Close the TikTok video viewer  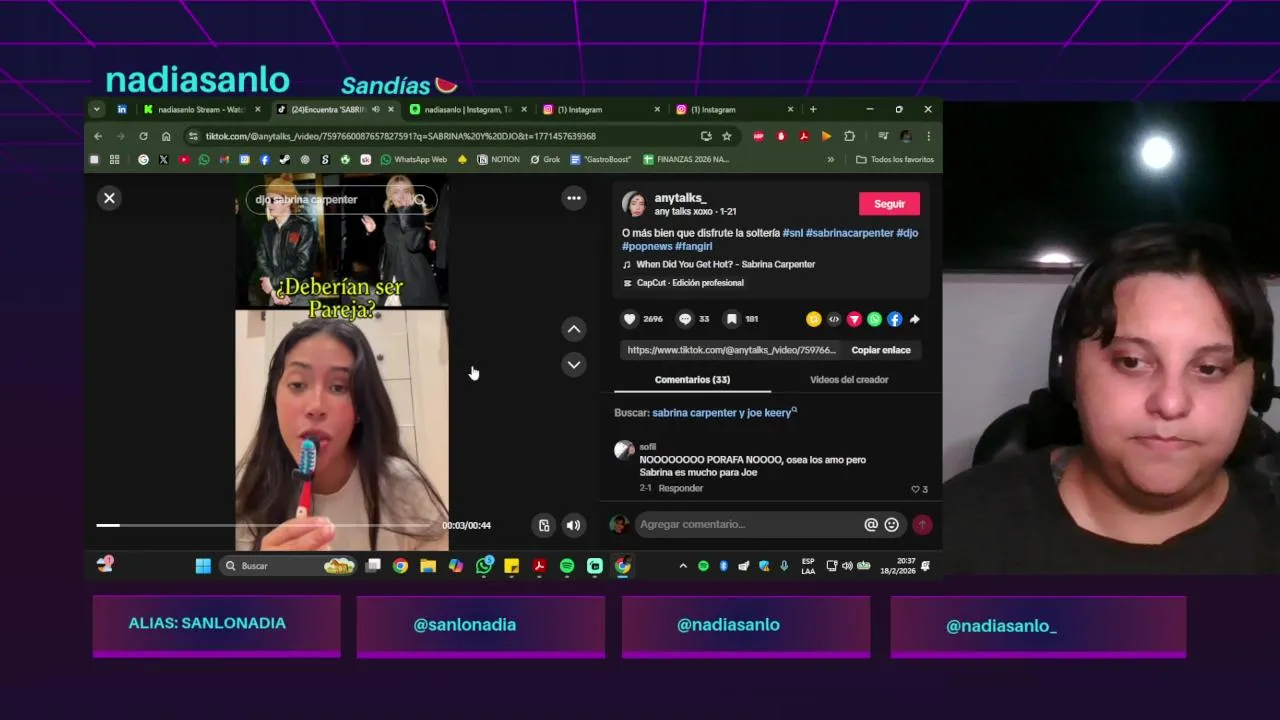pos(110,198)
